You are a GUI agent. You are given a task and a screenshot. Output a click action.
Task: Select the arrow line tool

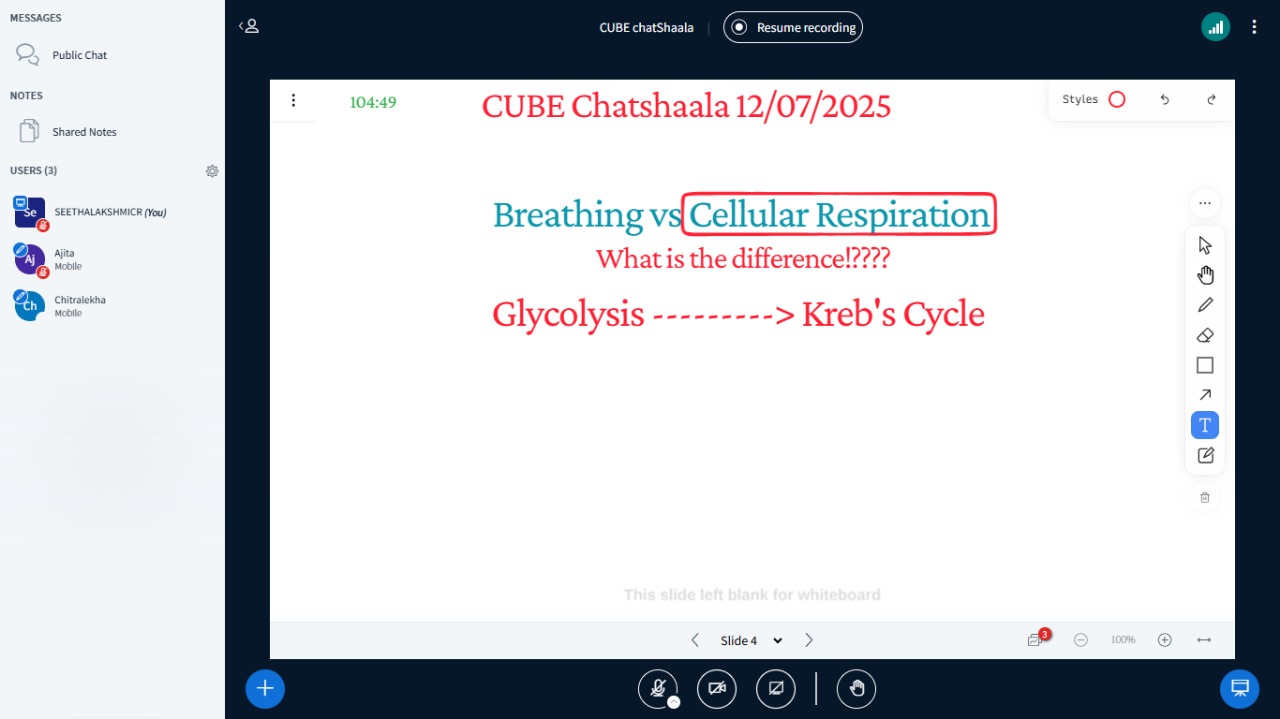(1204, 395)
